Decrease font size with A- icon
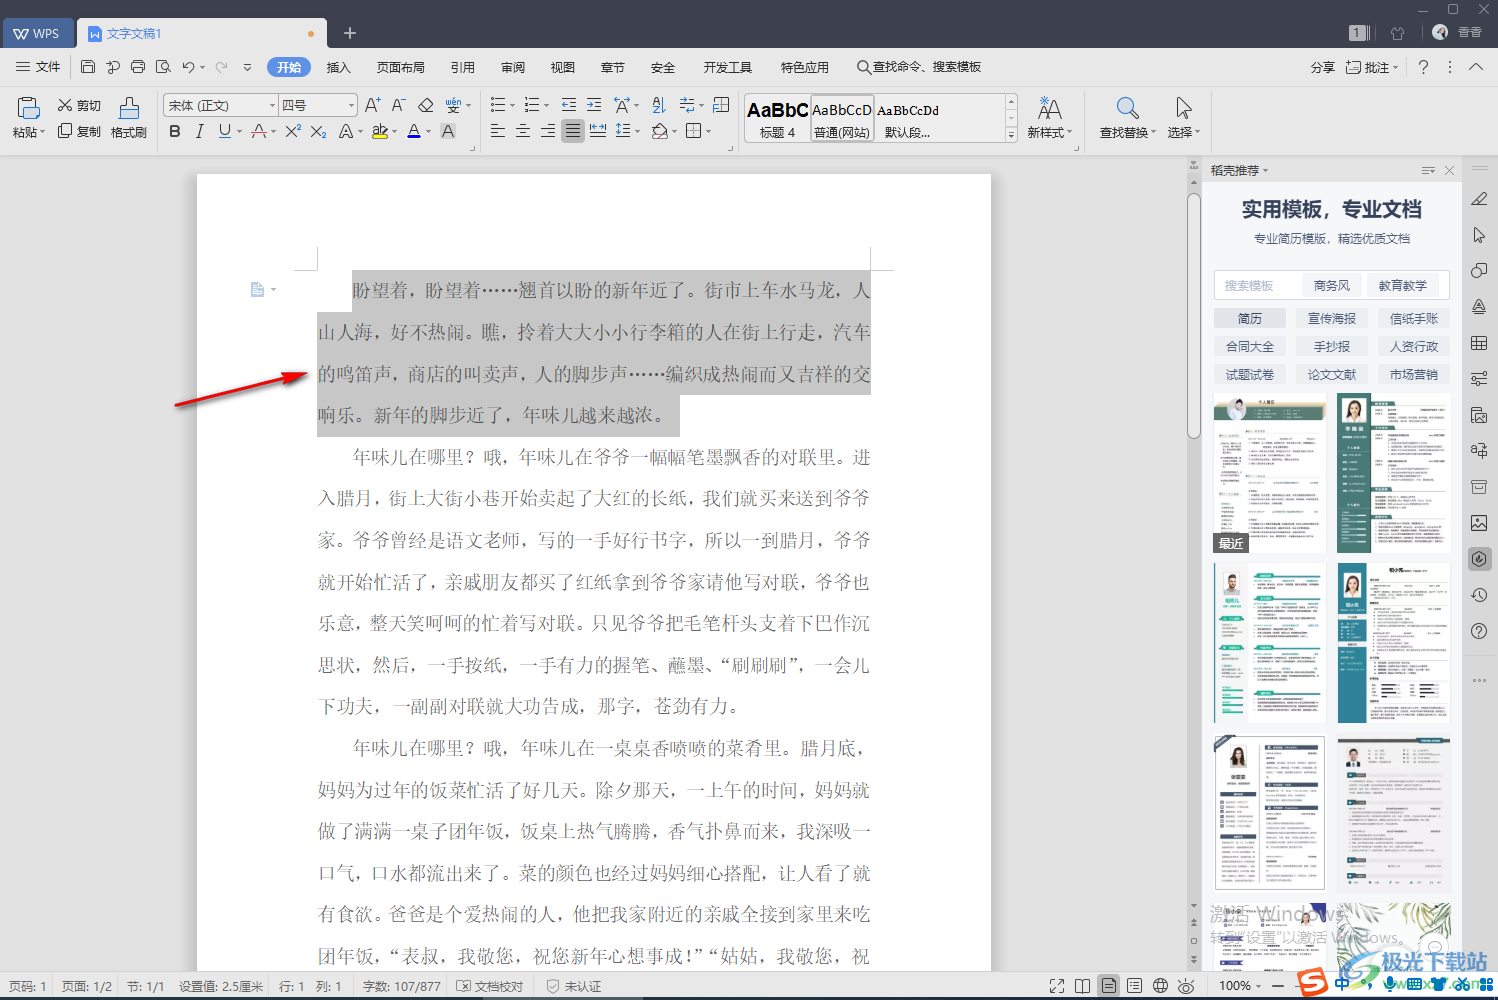 [398, 105]
